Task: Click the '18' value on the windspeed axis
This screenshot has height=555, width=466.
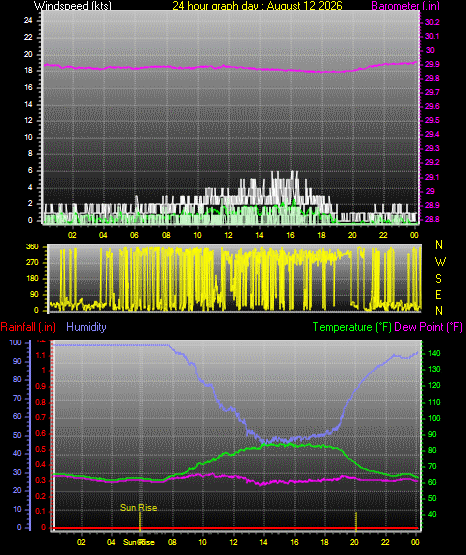Action: pyautogui.click(x=28, y=70)
